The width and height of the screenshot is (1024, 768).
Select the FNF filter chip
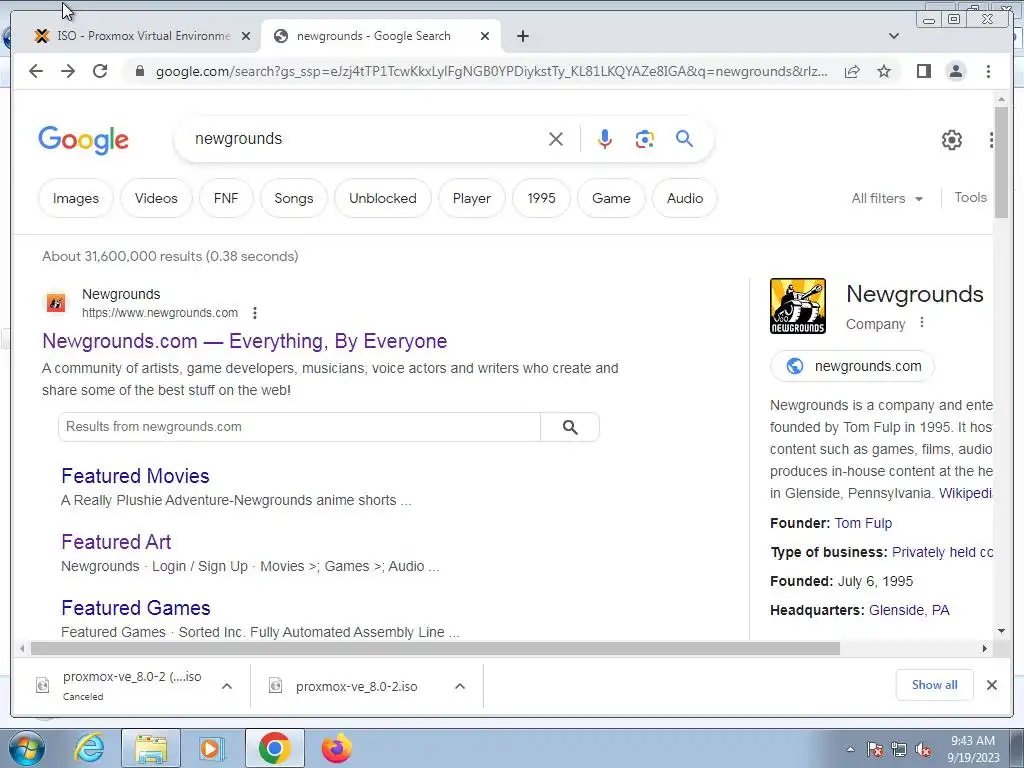[226, 199]
